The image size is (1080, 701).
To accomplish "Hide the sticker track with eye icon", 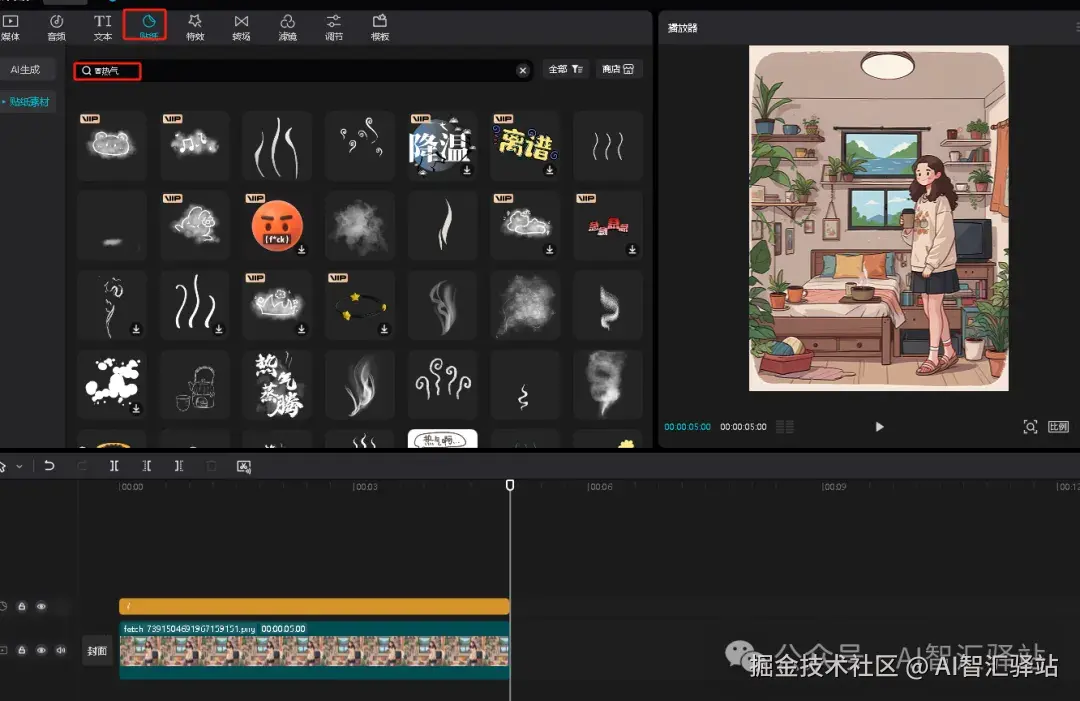I will [41, 607].
